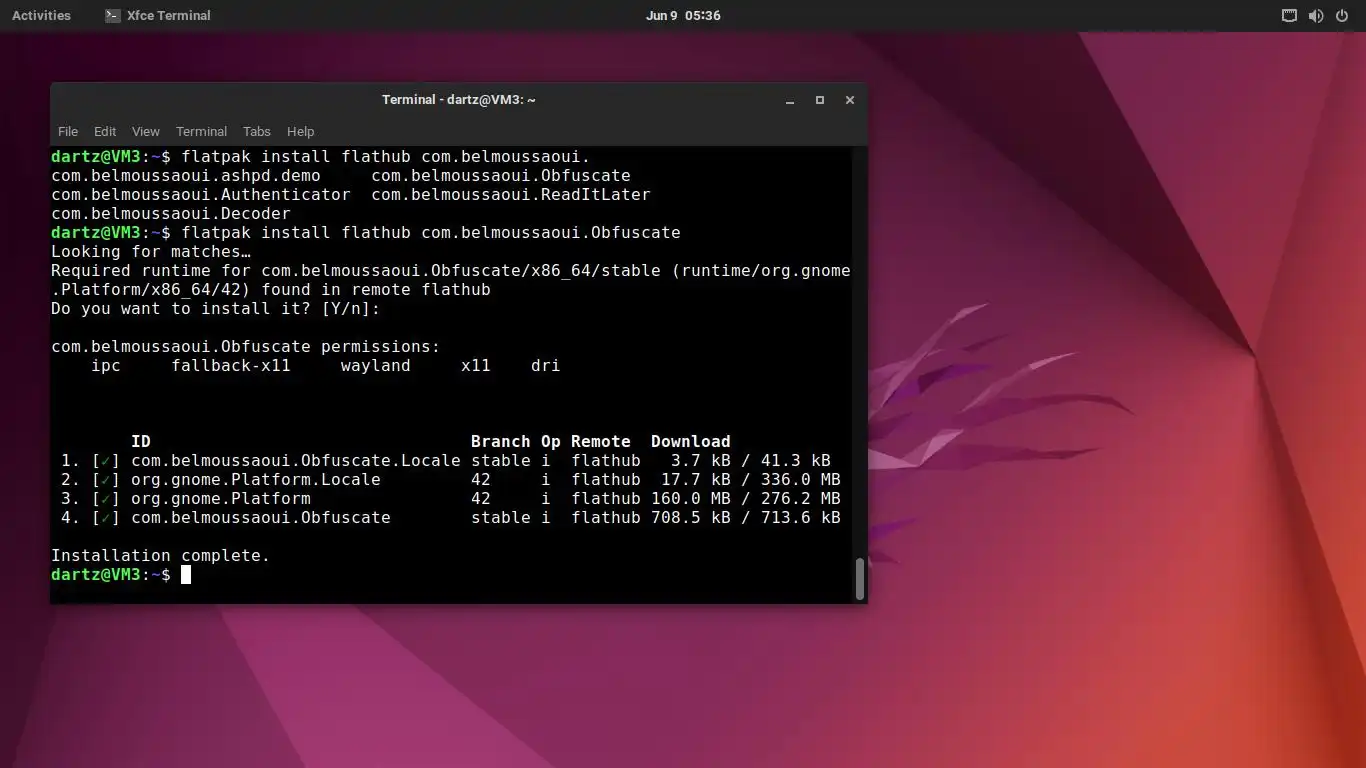
Task: Click '17.7 kB / 336.0 MB' download value
Action: [751, 480]
